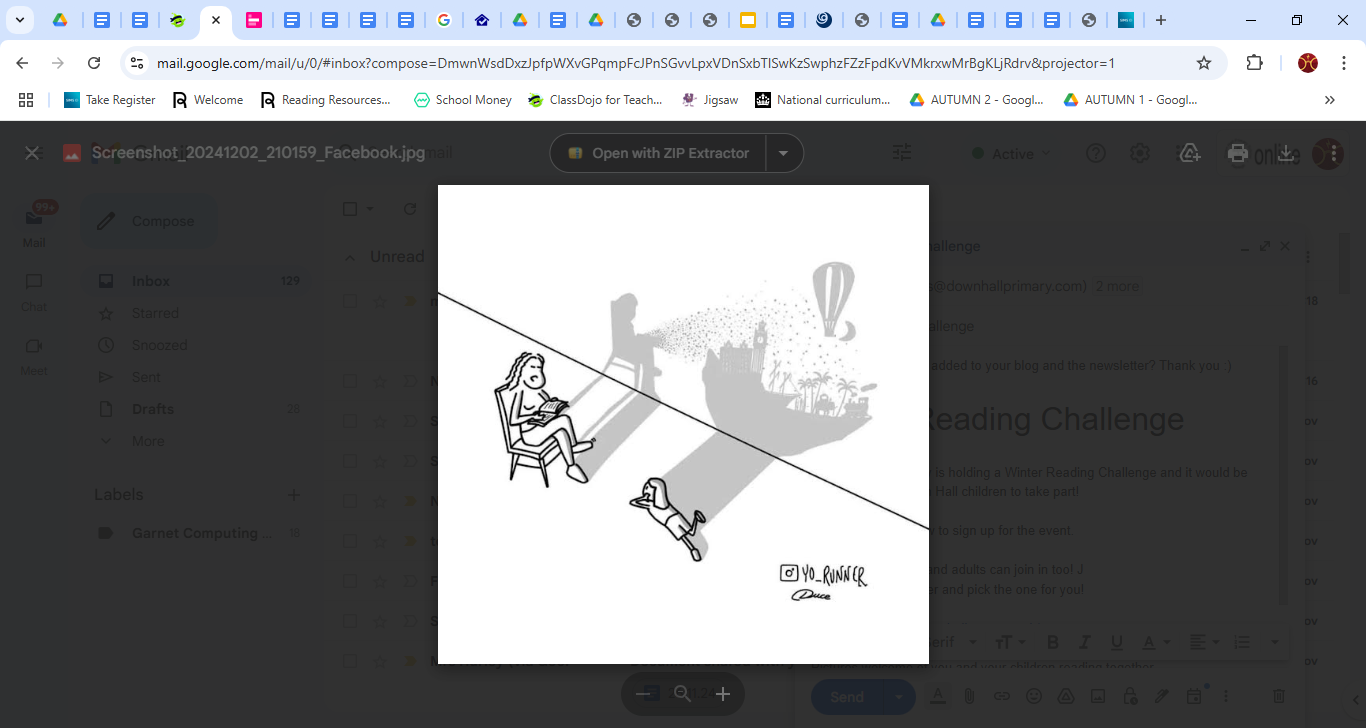Close the active Gmail tab
Viewport: 1366px width, 728px height.
click(x=215, y=20)
